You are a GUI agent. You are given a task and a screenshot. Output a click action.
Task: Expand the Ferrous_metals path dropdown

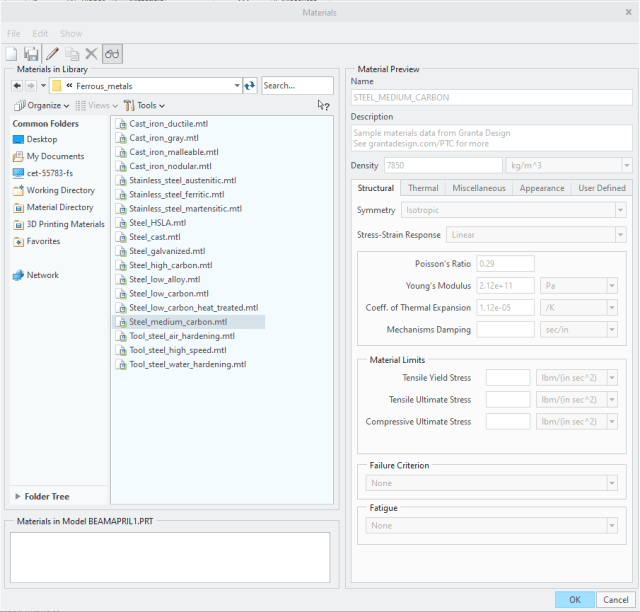click(x=237, y=86)
